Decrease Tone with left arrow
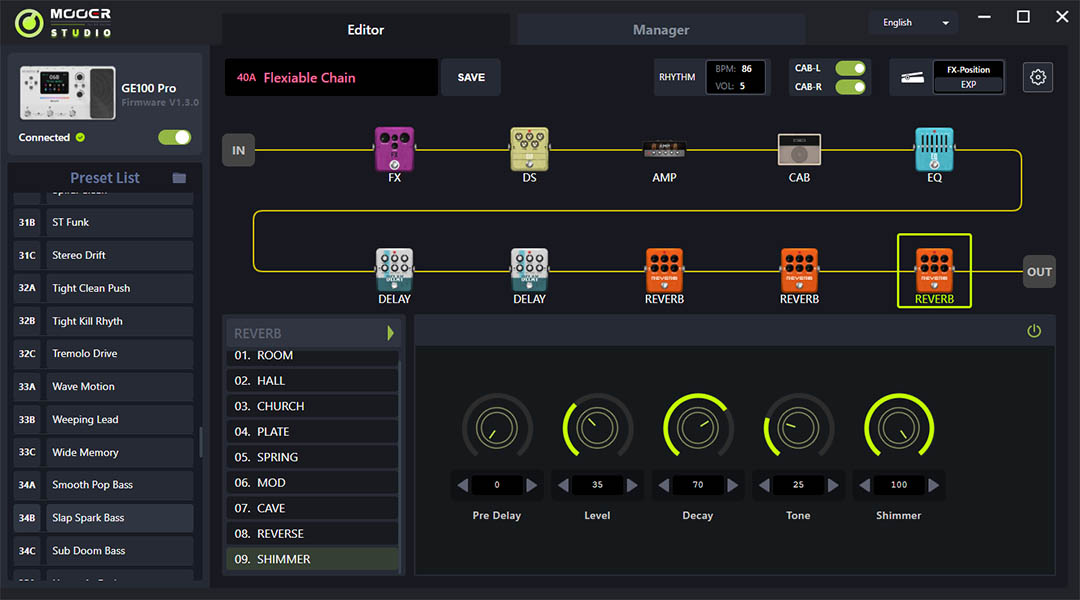The height and width of the screenshot is (600, 1080). pos(765,485)
